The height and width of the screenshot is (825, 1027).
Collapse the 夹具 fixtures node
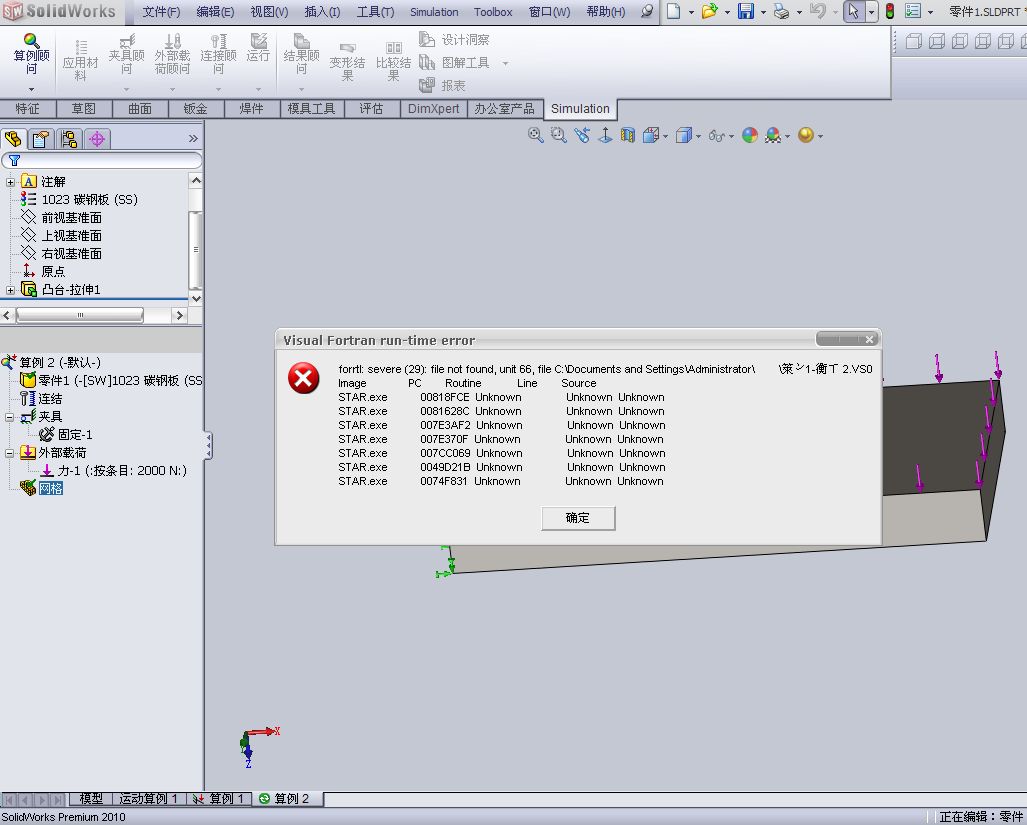point(10,417)
